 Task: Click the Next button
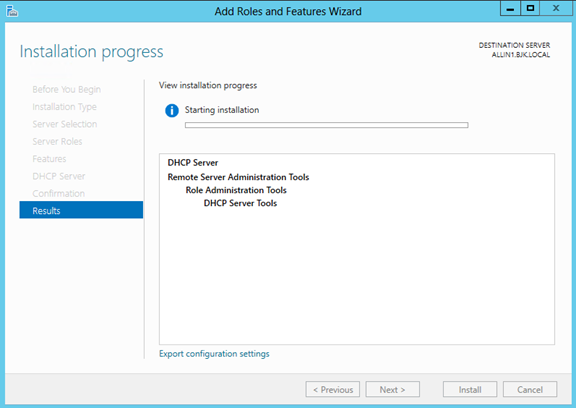coord(392,389)
